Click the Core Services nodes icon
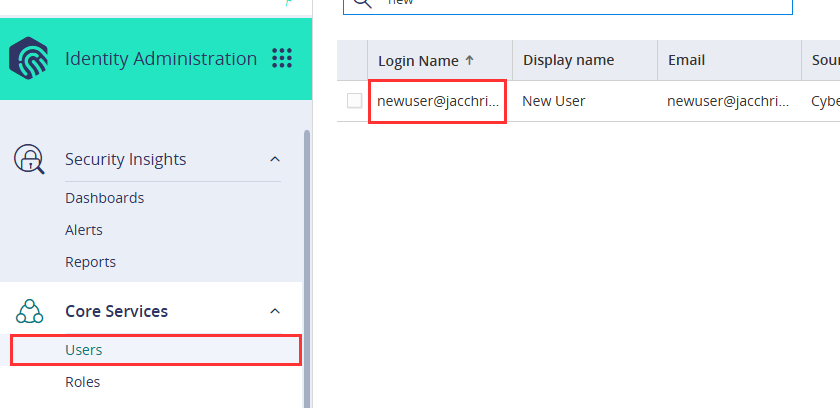 pos(29,311)
